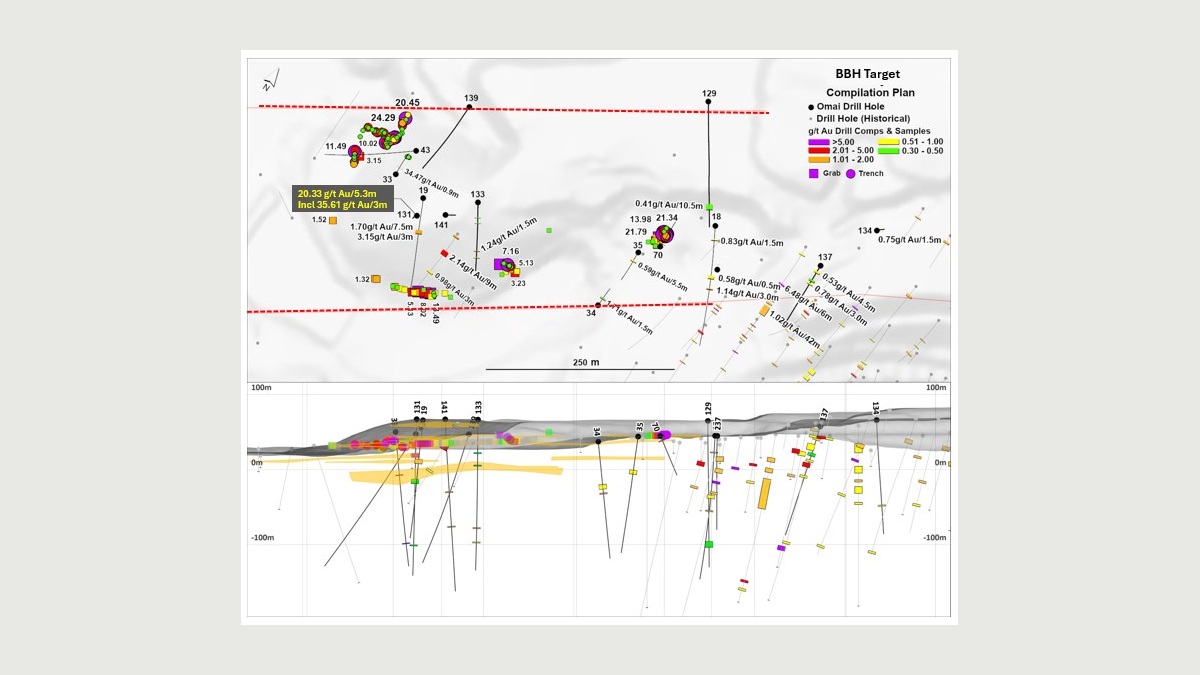This screenshot has height=675, width=1200.
Task: Click drill hole 133 collar dot on plan
Action: coord(478,204)
